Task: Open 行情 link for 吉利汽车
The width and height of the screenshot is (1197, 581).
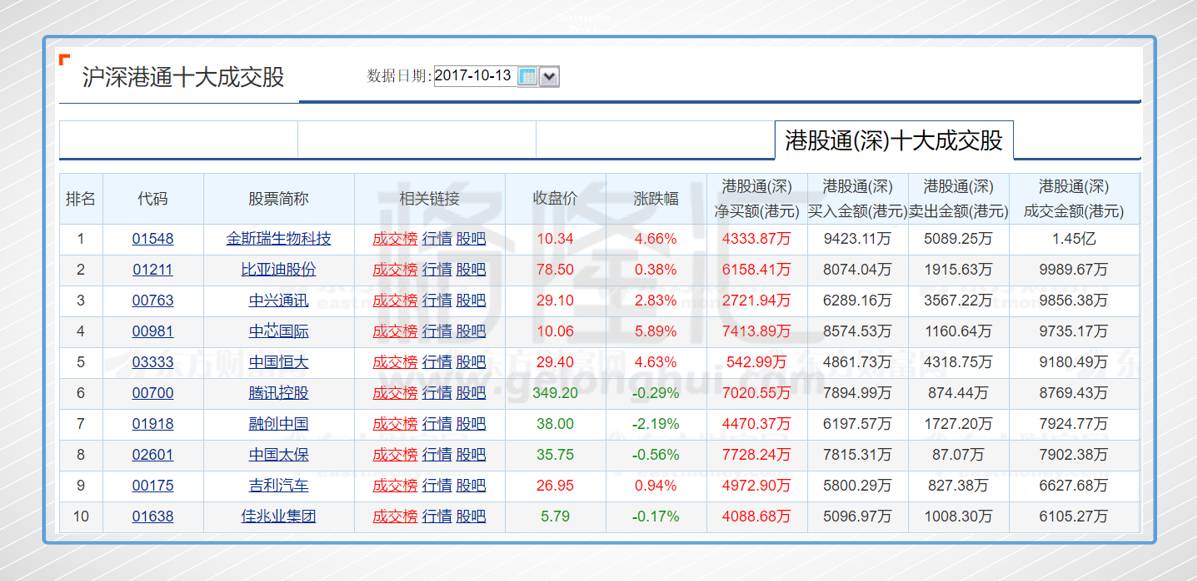Action: 437,486
